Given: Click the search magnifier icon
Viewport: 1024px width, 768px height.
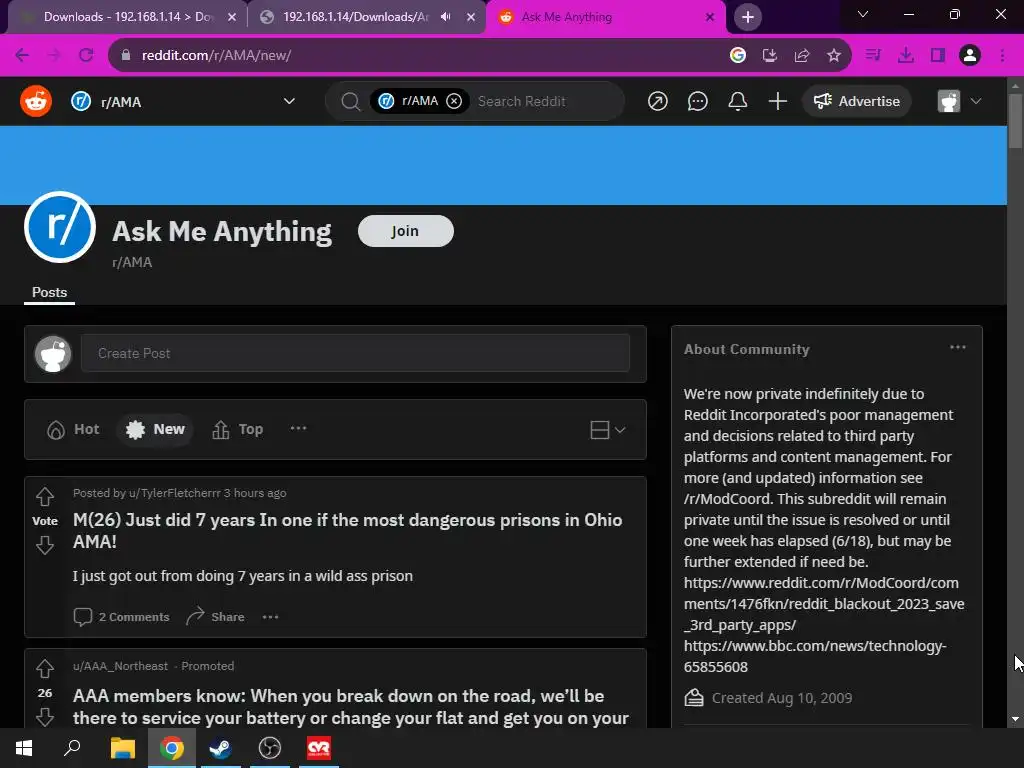Looking at the screenshot, I should click(x=351, y=101).
